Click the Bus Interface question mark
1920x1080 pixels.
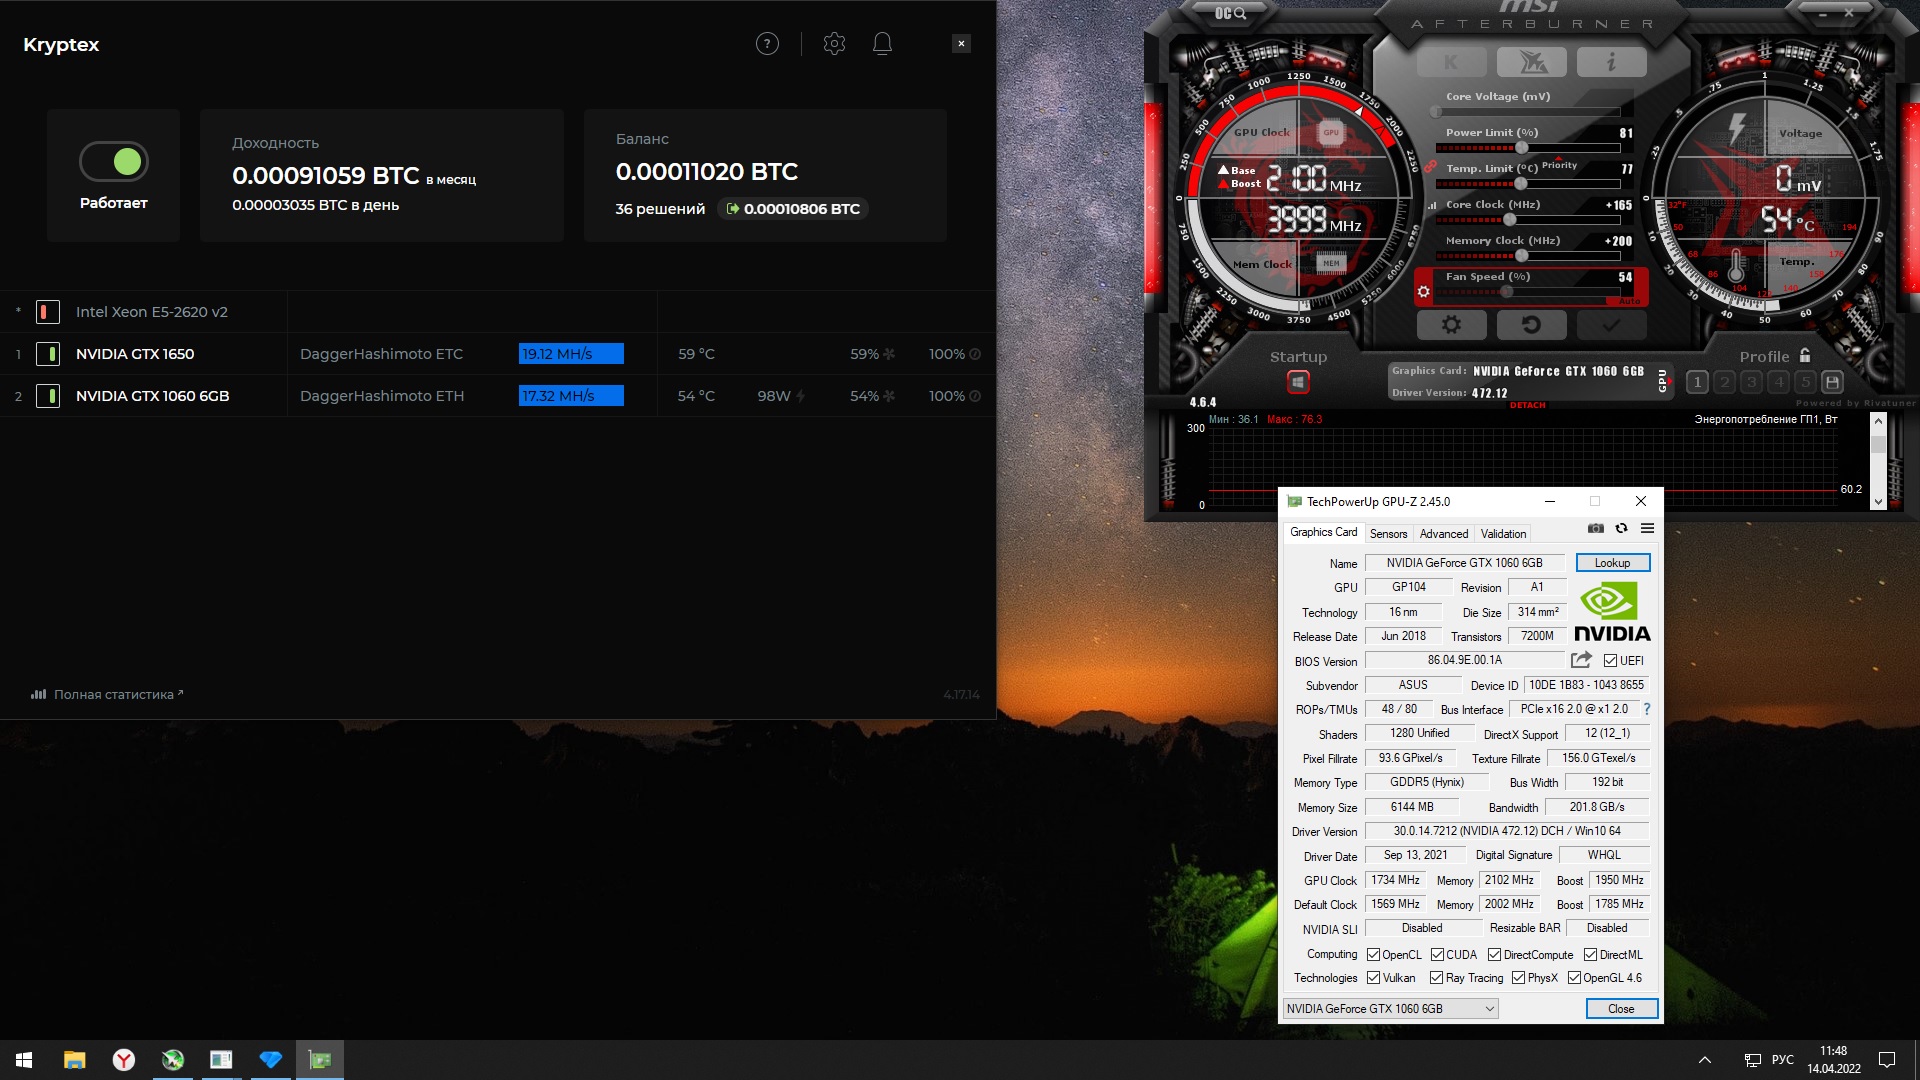[1646, 709]
